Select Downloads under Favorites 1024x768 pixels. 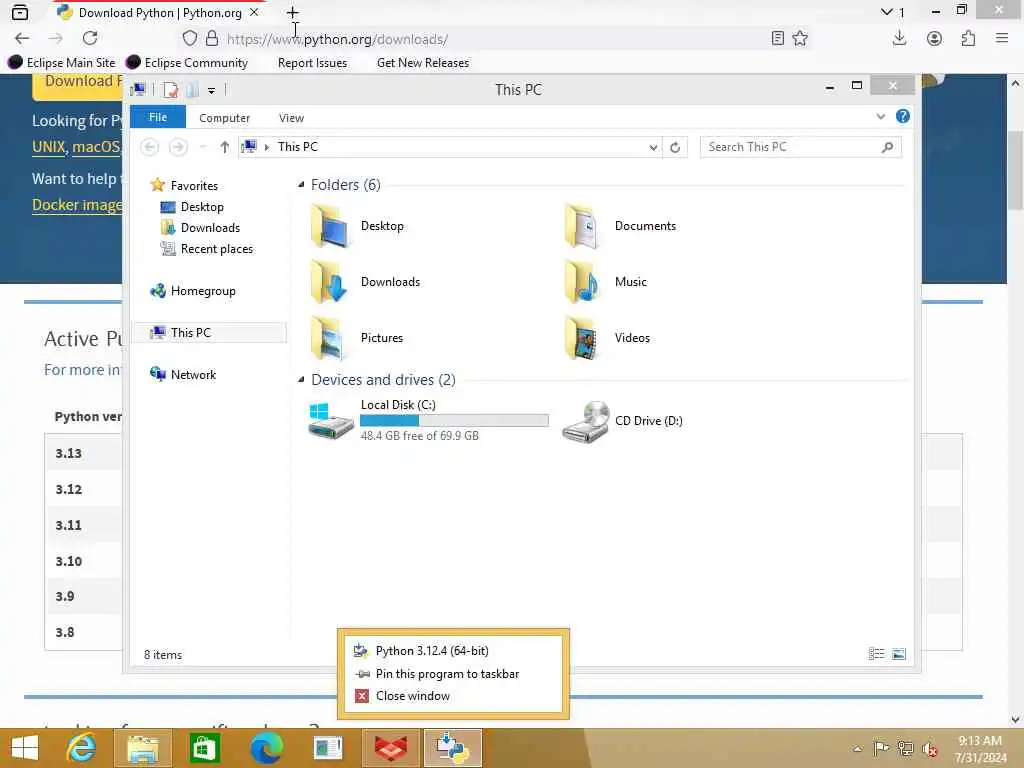tap(210, 228)
